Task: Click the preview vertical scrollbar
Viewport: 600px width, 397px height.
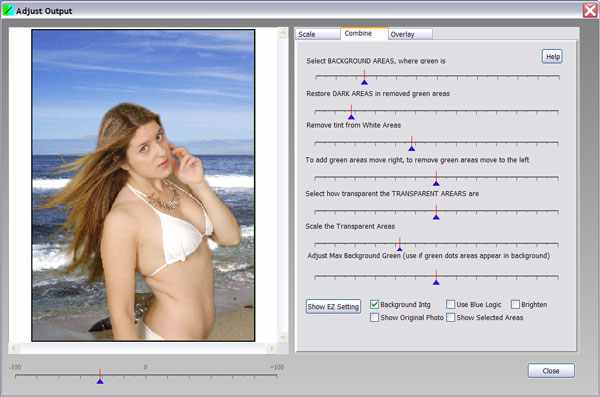Action: pos(283,185)
